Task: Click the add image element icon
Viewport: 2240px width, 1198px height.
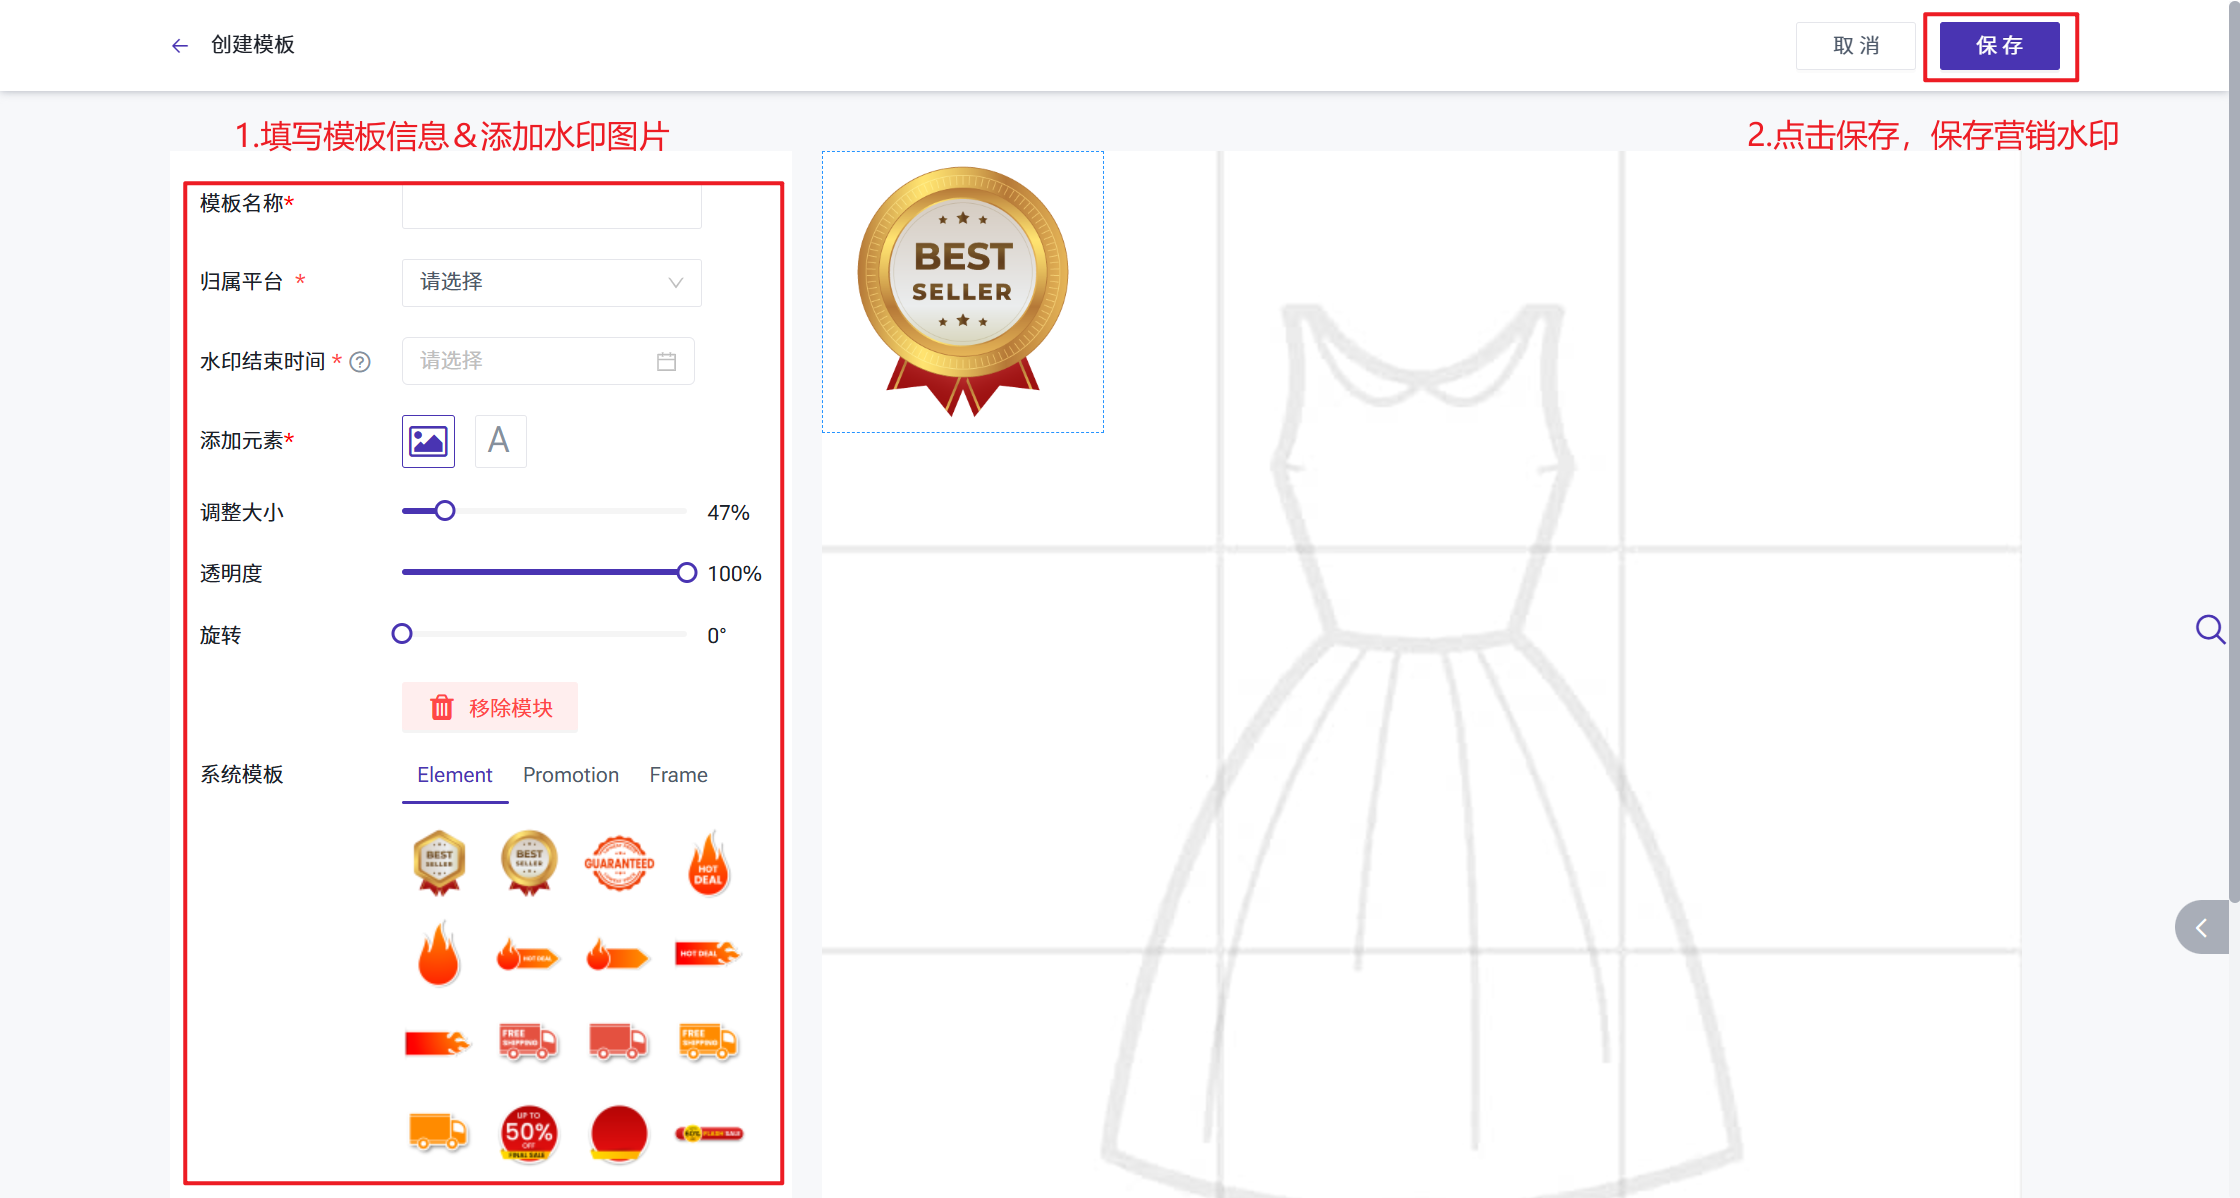Action: point(428,441)
